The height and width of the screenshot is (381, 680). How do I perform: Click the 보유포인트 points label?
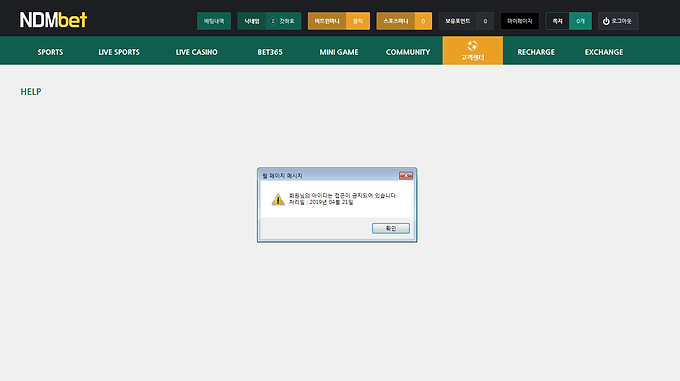458,21
